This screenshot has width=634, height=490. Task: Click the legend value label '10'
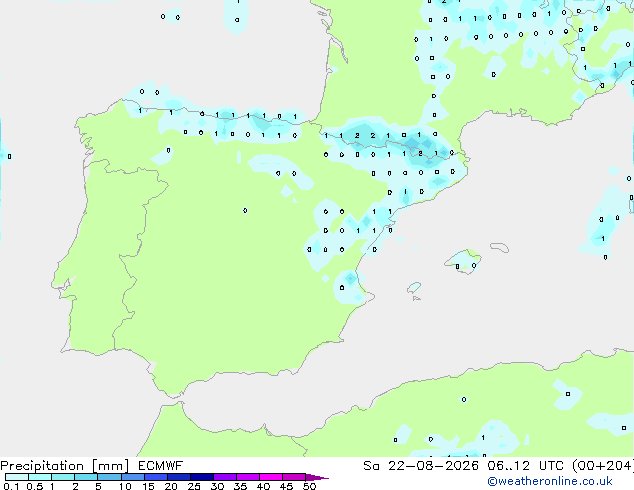click(125, 486)
